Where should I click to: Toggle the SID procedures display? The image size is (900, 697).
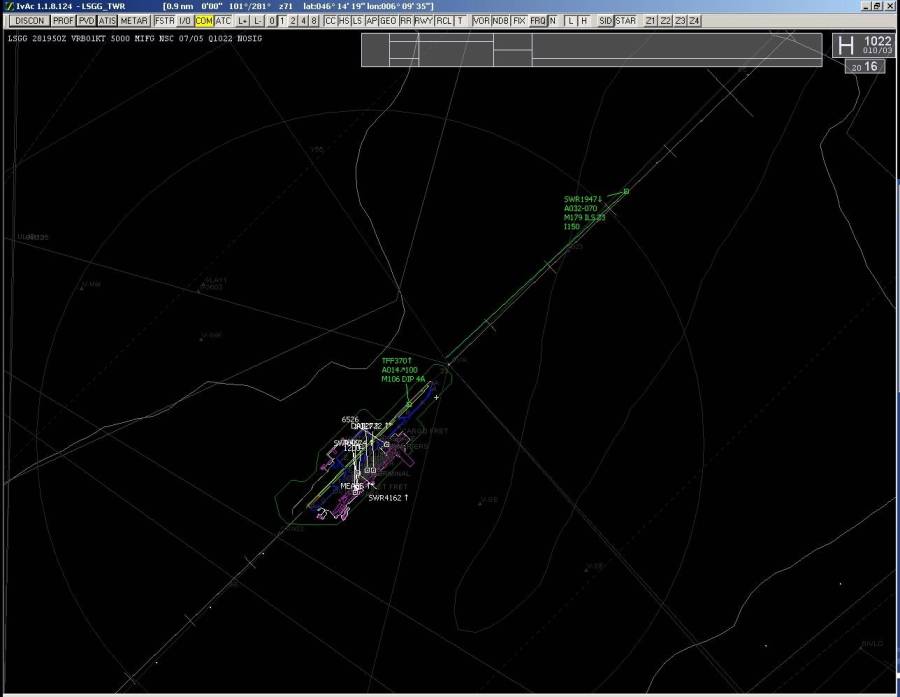[605, 21]
